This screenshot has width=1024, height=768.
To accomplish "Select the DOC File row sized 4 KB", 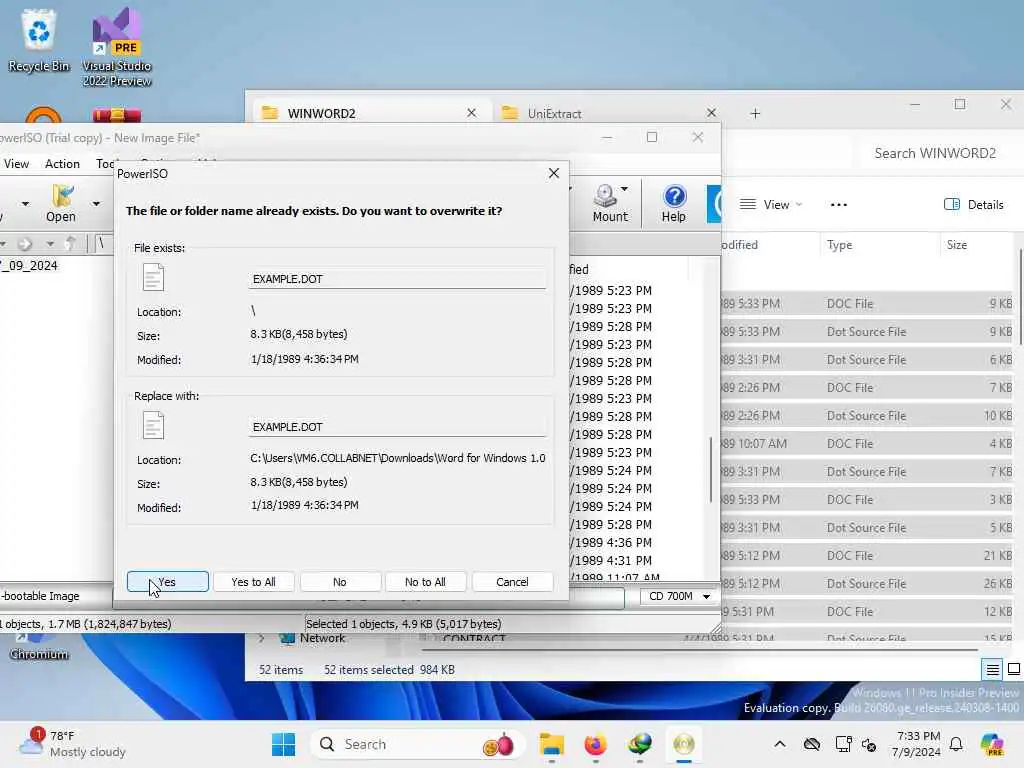I will click(867, 443).
